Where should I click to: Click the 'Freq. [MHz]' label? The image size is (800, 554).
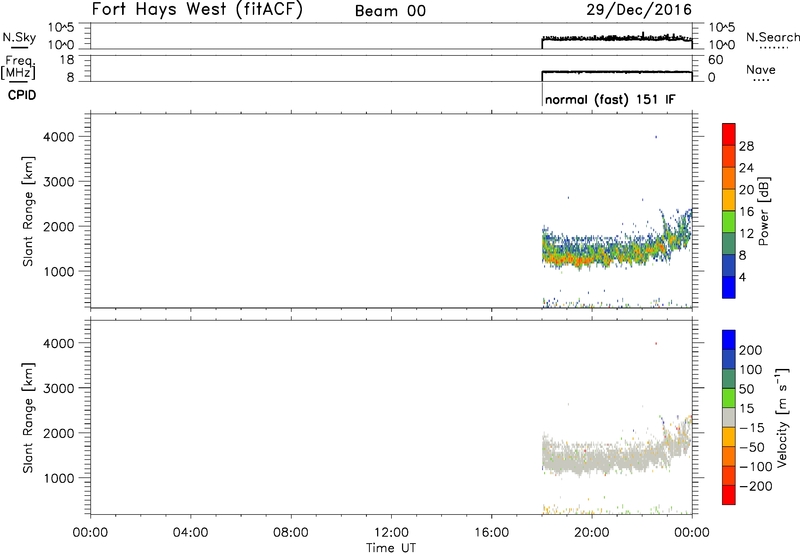pyautogui.click(x=19, y=67)
